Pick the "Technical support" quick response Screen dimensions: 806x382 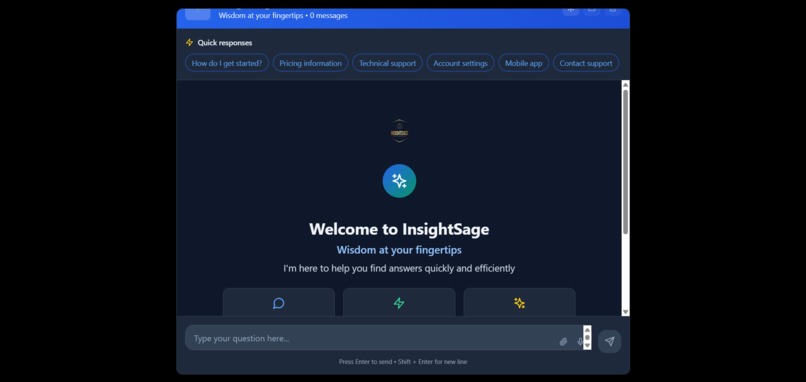(388, 63)
